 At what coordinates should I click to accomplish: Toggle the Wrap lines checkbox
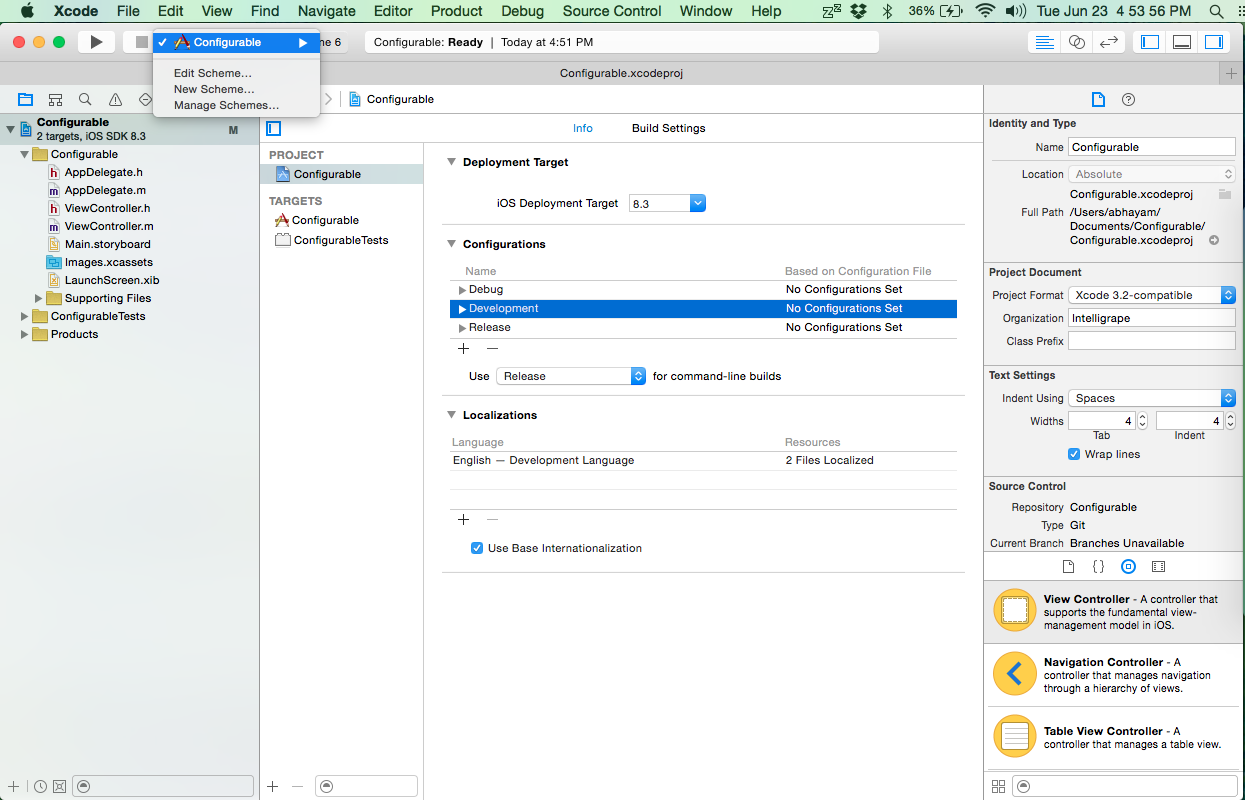point(1075,454)
